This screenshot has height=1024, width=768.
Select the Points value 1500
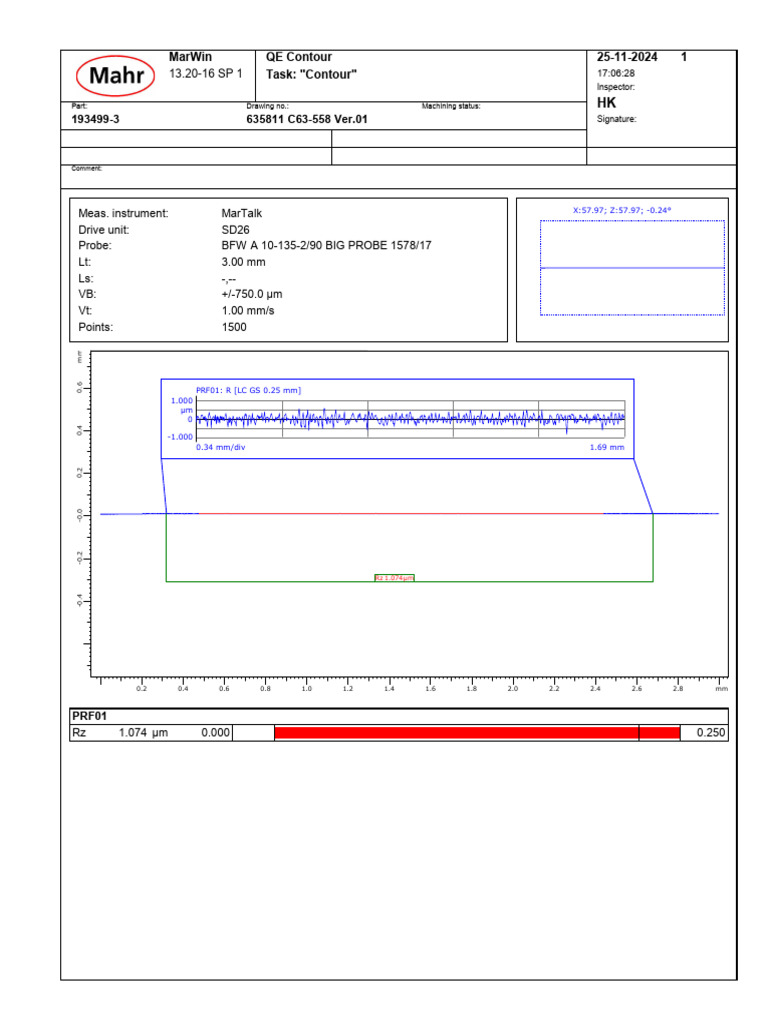[x=234, y=327]
